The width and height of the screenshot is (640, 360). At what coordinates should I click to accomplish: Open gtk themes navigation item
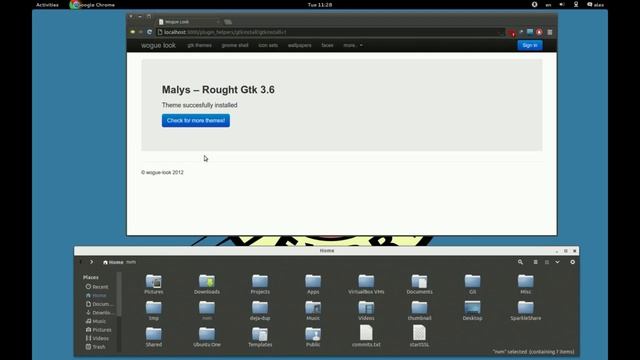(200, 45)
